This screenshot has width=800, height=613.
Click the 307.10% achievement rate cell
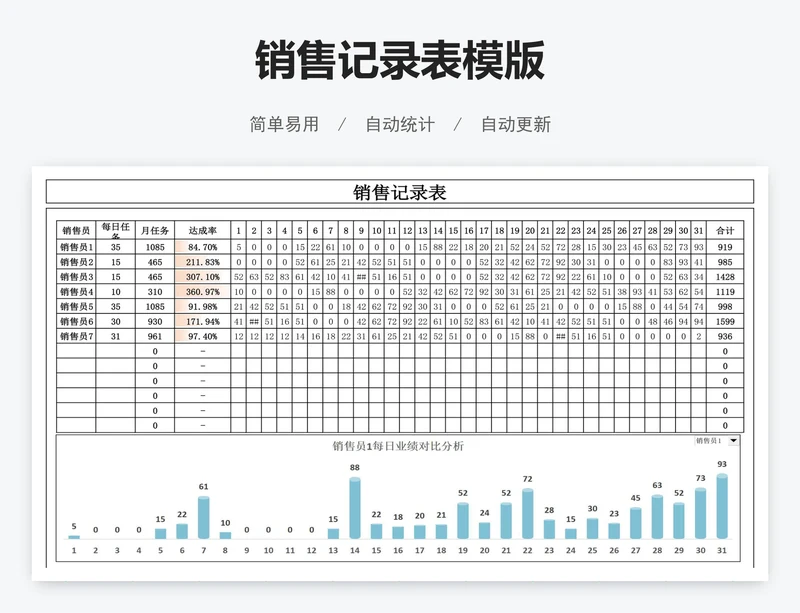(x=203, y=277)
